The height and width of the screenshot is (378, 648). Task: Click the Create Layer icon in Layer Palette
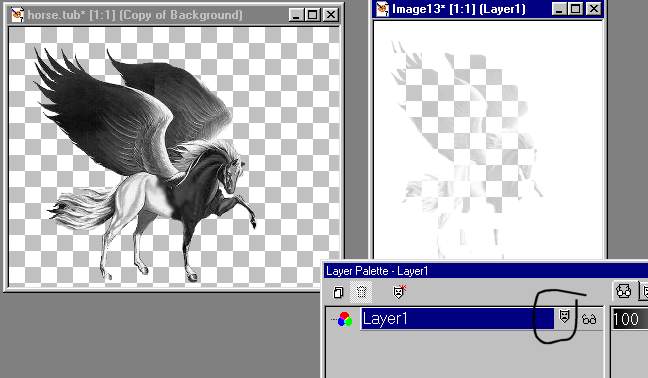[x=338, y=292]
